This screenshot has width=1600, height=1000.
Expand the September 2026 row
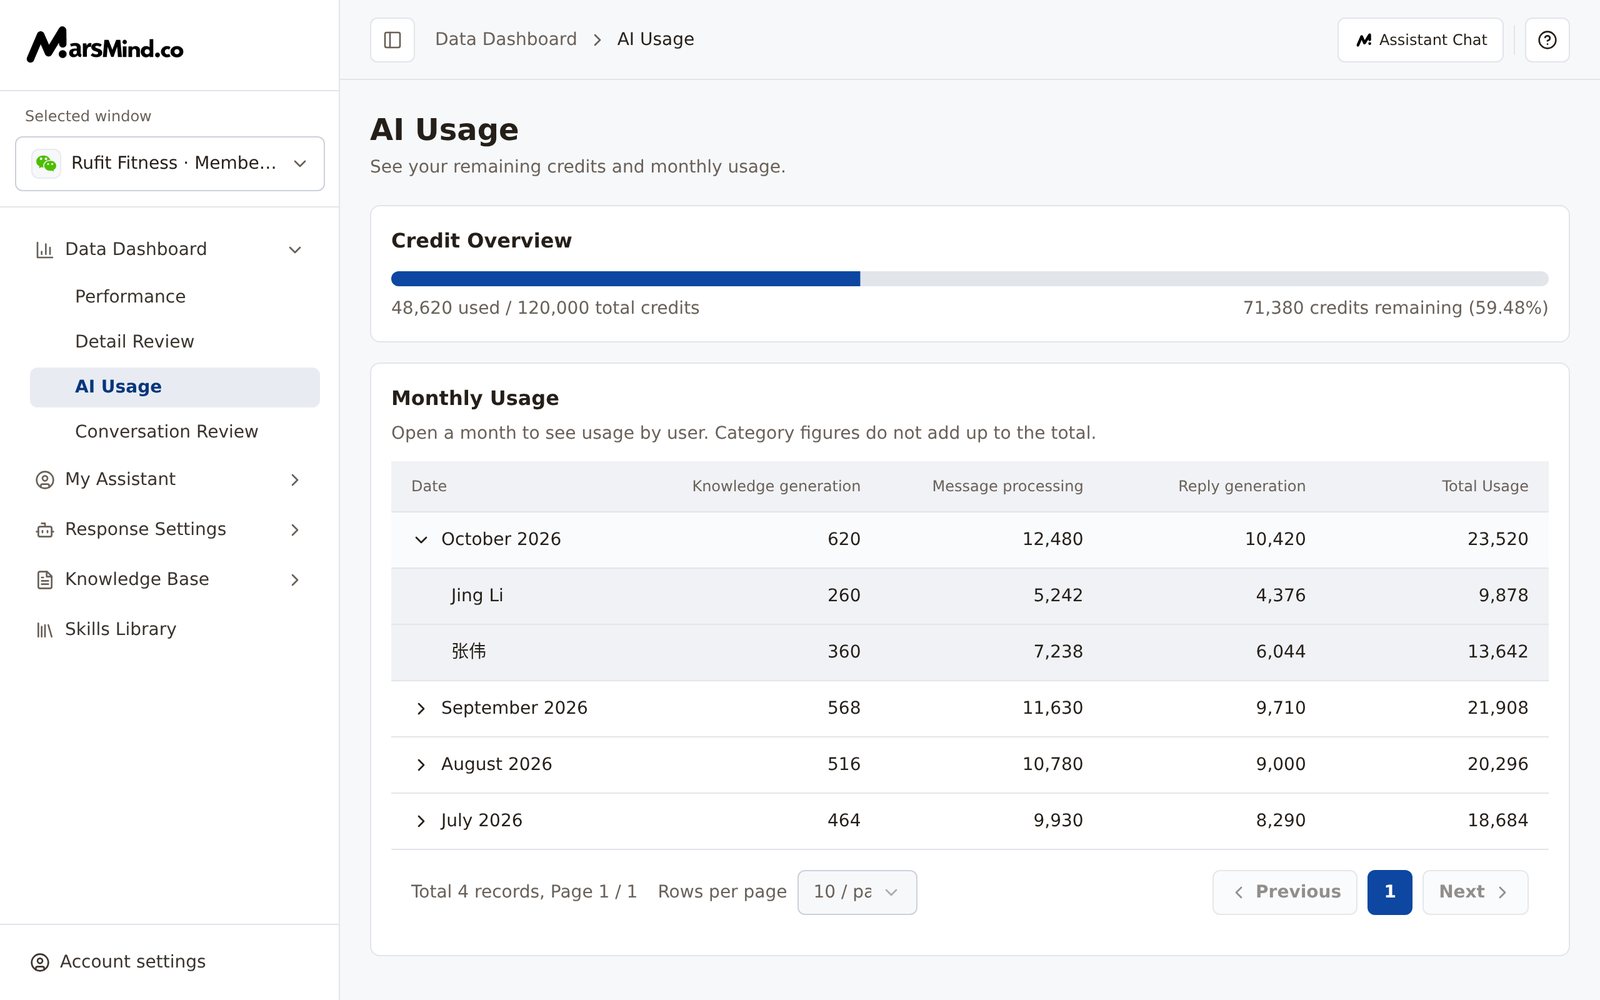click(x=421, y=708)
